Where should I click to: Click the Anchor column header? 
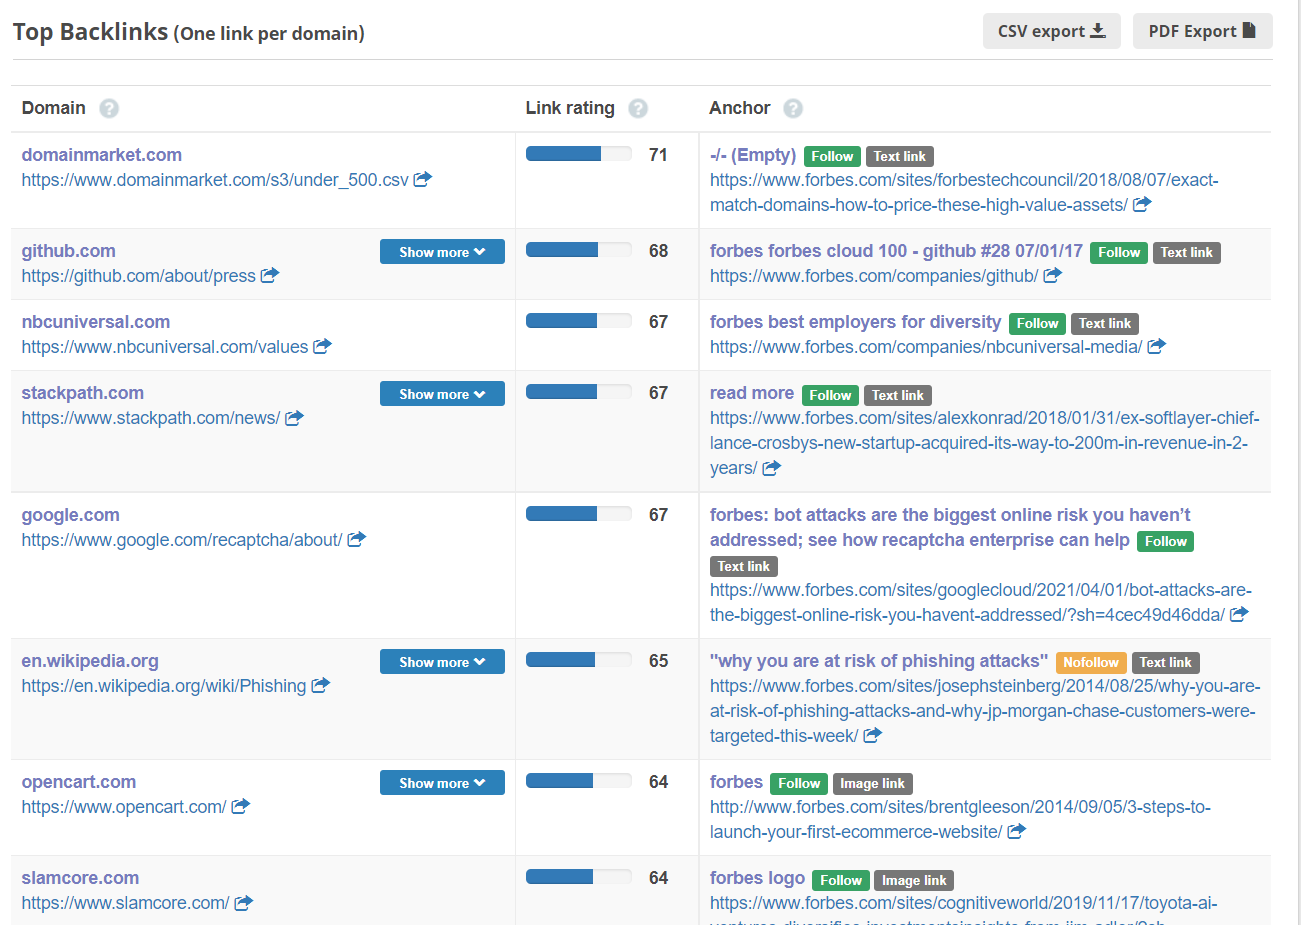click(740, 108)
